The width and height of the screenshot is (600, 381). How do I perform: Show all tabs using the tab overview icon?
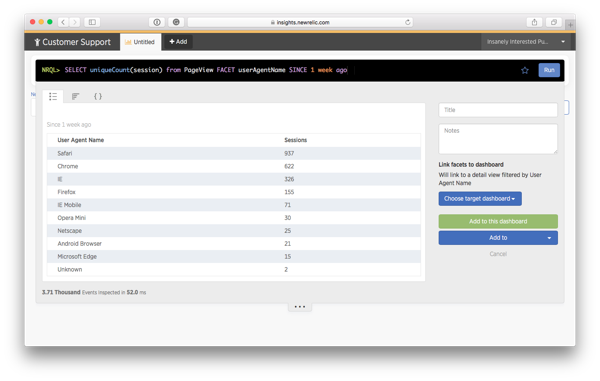click(x=554, y=22)
